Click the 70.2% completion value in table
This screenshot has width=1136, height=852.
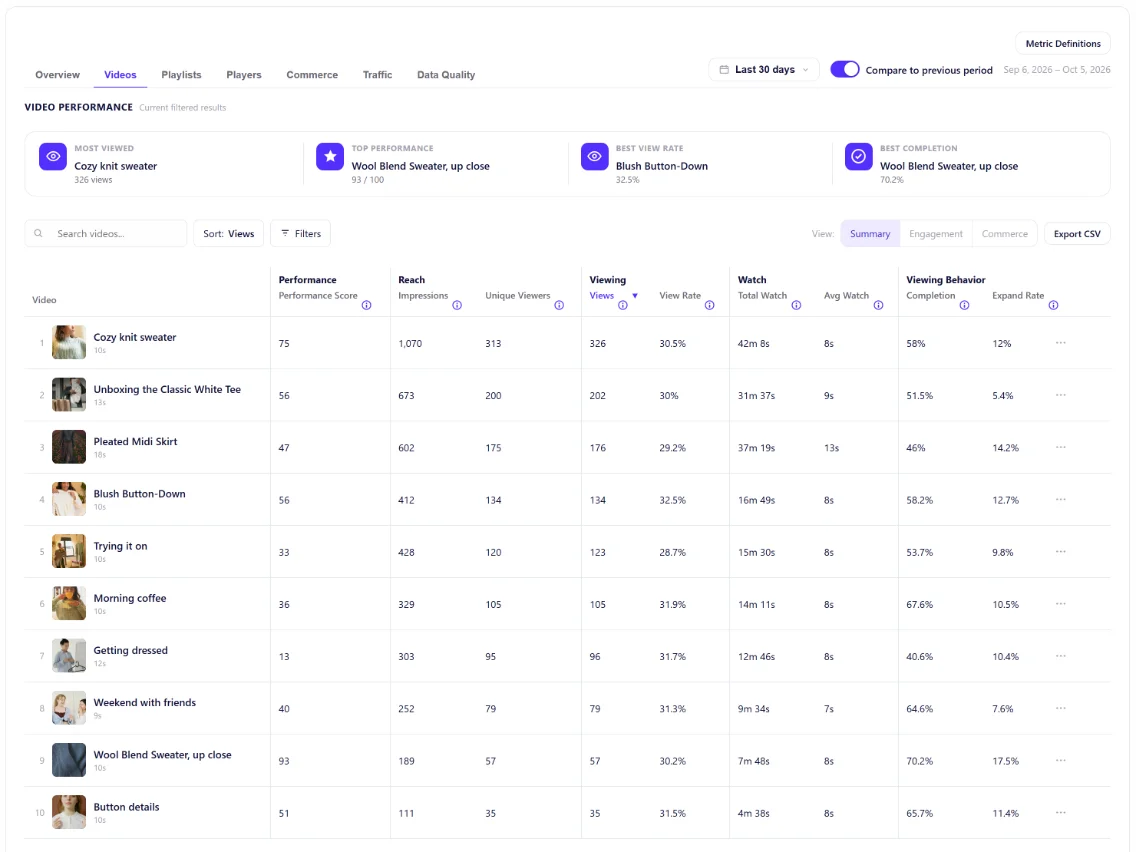point(919,761)
